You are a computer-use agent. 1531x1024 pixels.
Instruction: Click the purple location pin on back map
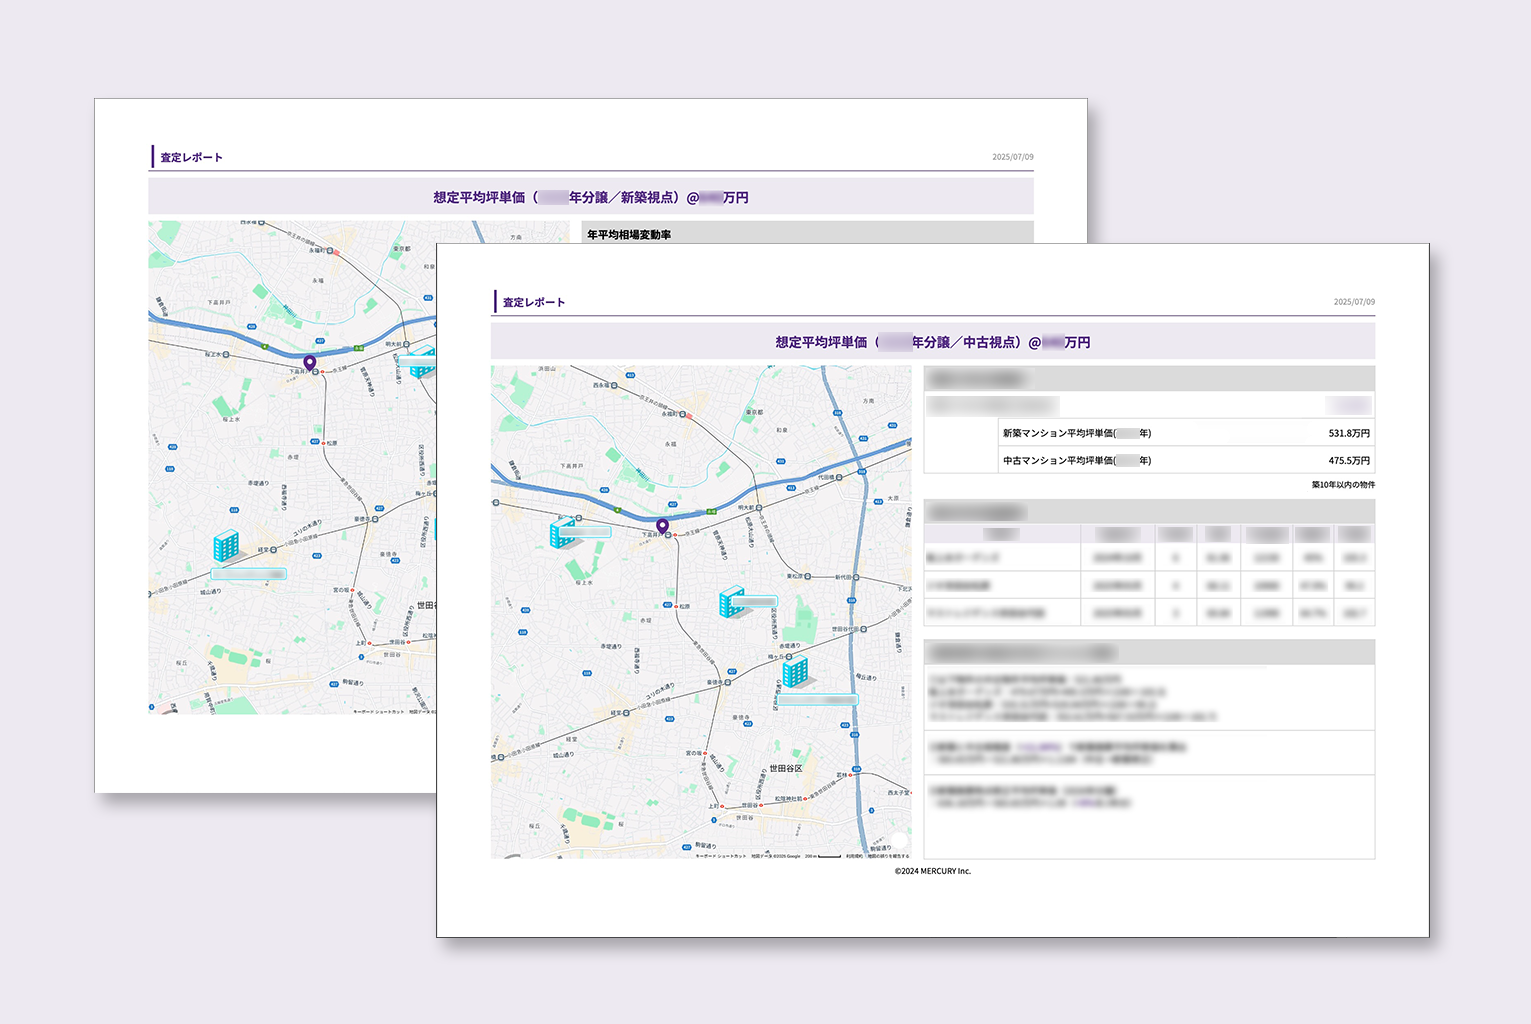310,363
